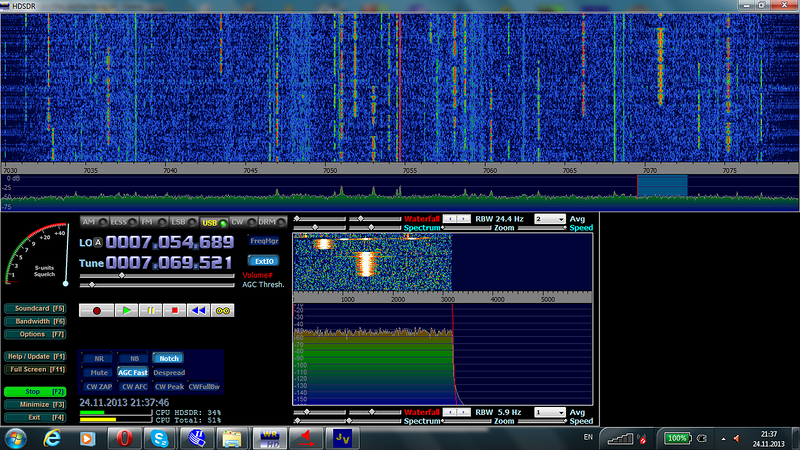Click Full Screen [F11] button
This screenshot has width=800, height=450.
click(35, 369)
